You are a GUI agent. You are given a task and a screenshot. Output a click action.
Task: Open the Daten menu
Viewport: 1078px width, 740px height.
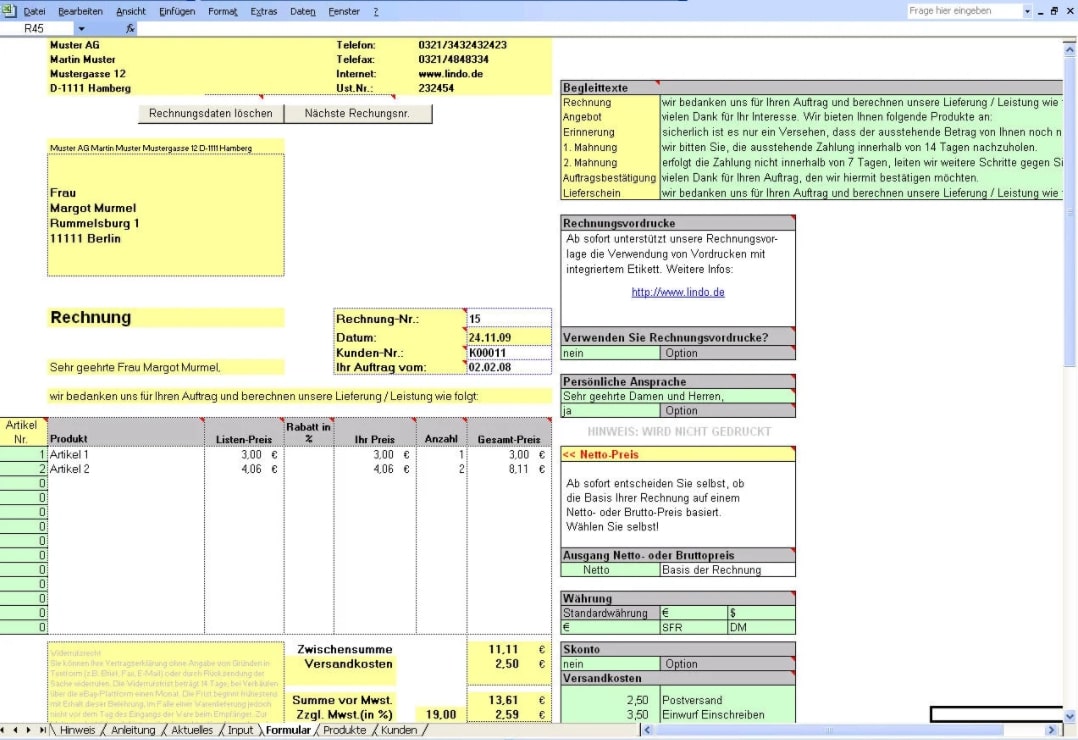click(x=302, y=11)
